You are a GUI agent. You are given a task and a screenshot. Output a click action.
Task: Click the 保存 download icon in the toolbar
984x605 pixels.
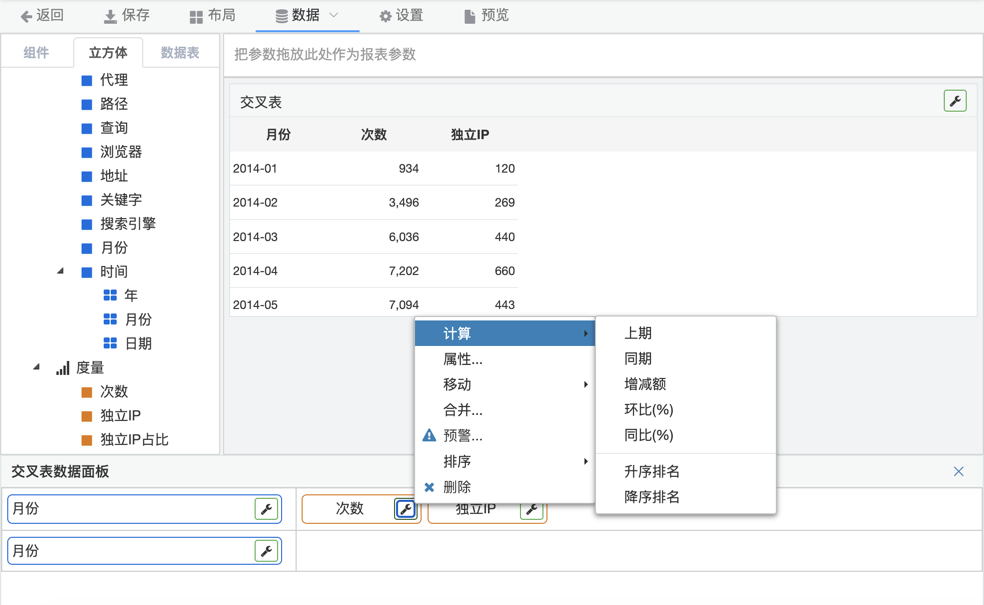tap(110, 16)
